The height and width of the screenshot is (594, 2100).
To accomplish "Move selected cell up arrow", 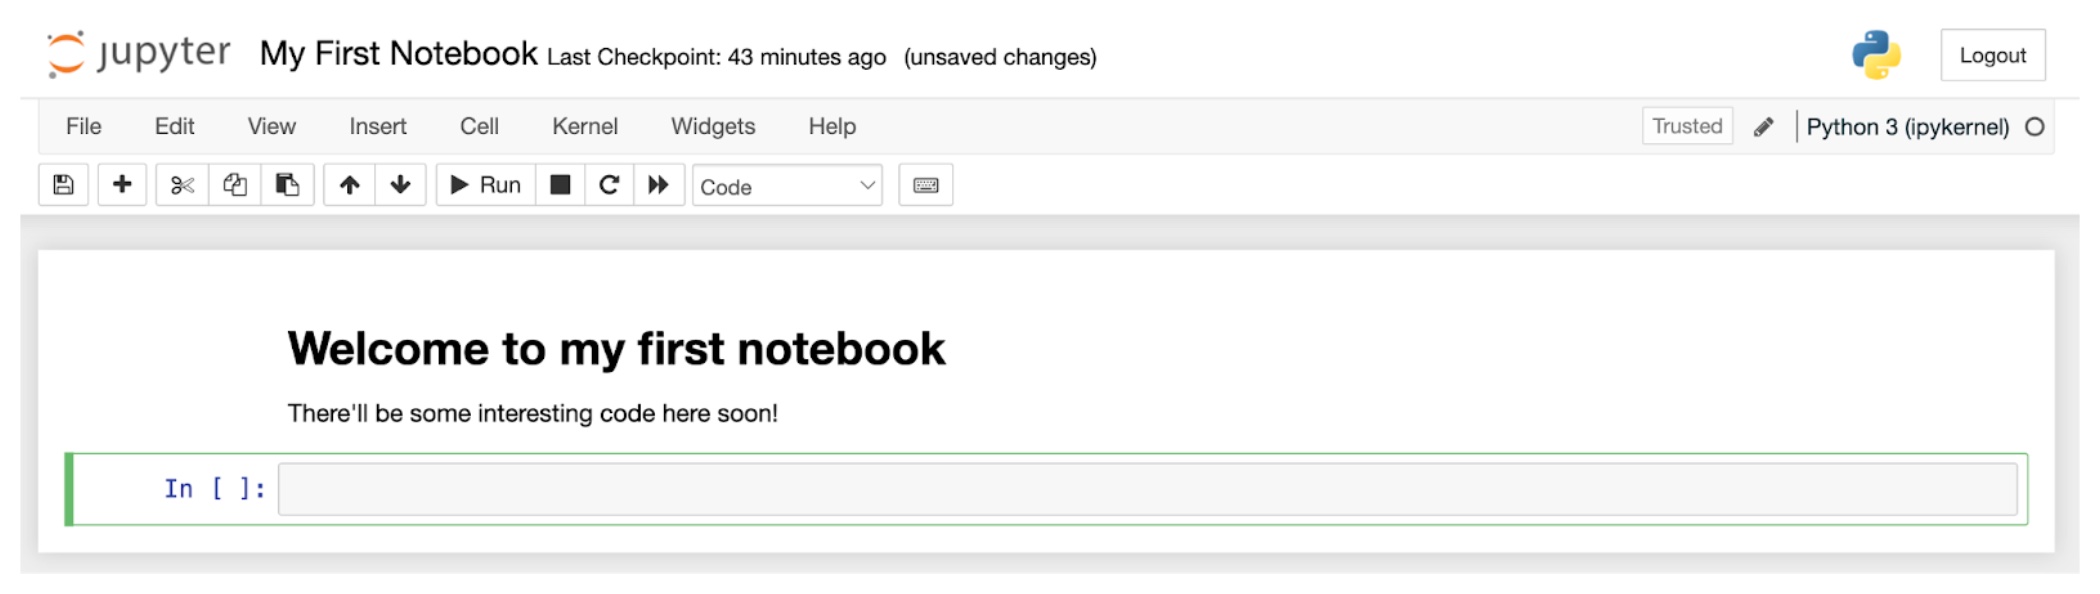I will [349, 185].
